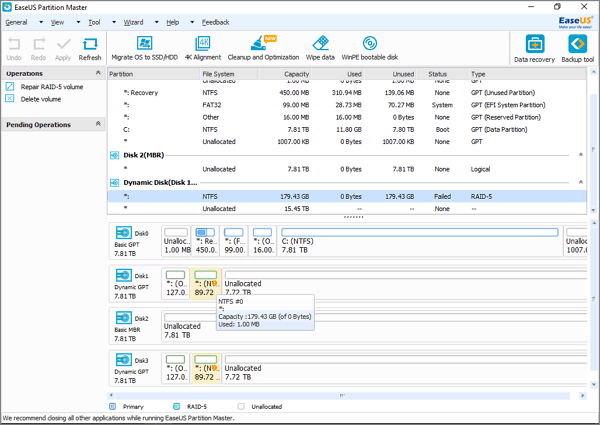Collapse the Operations panel
The width and height of the screenshot is (600, 425).
tap(98, 73)
